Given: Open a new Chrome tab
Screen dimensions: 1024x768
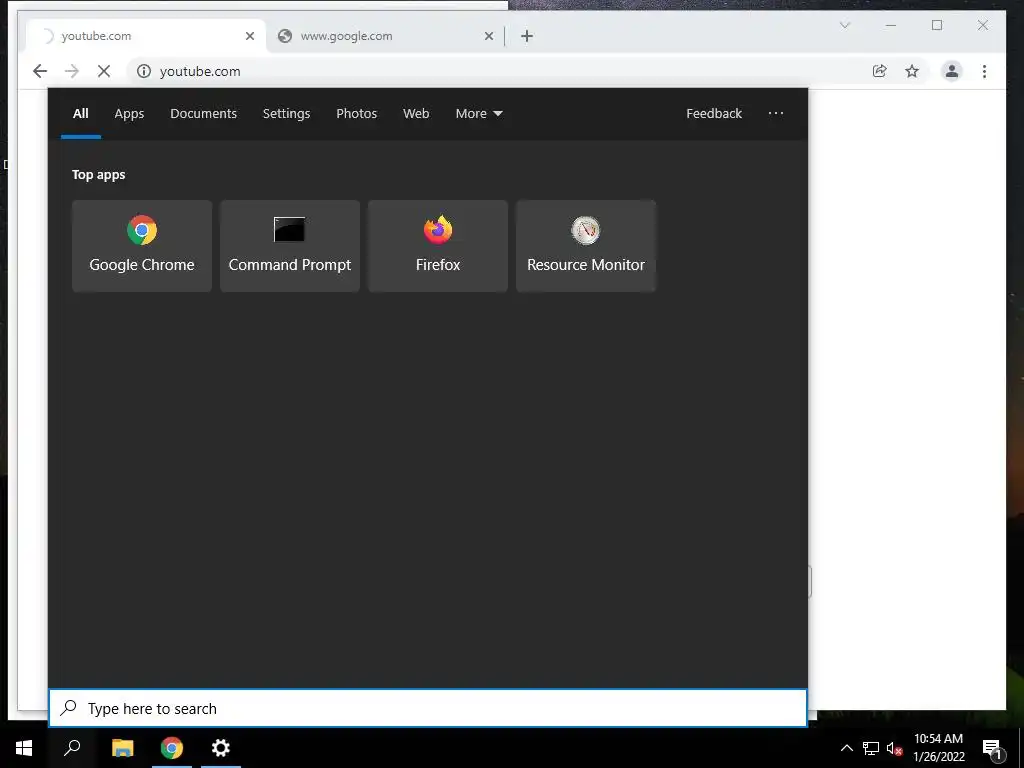Looking at the screenshot, I should (527, 36).
